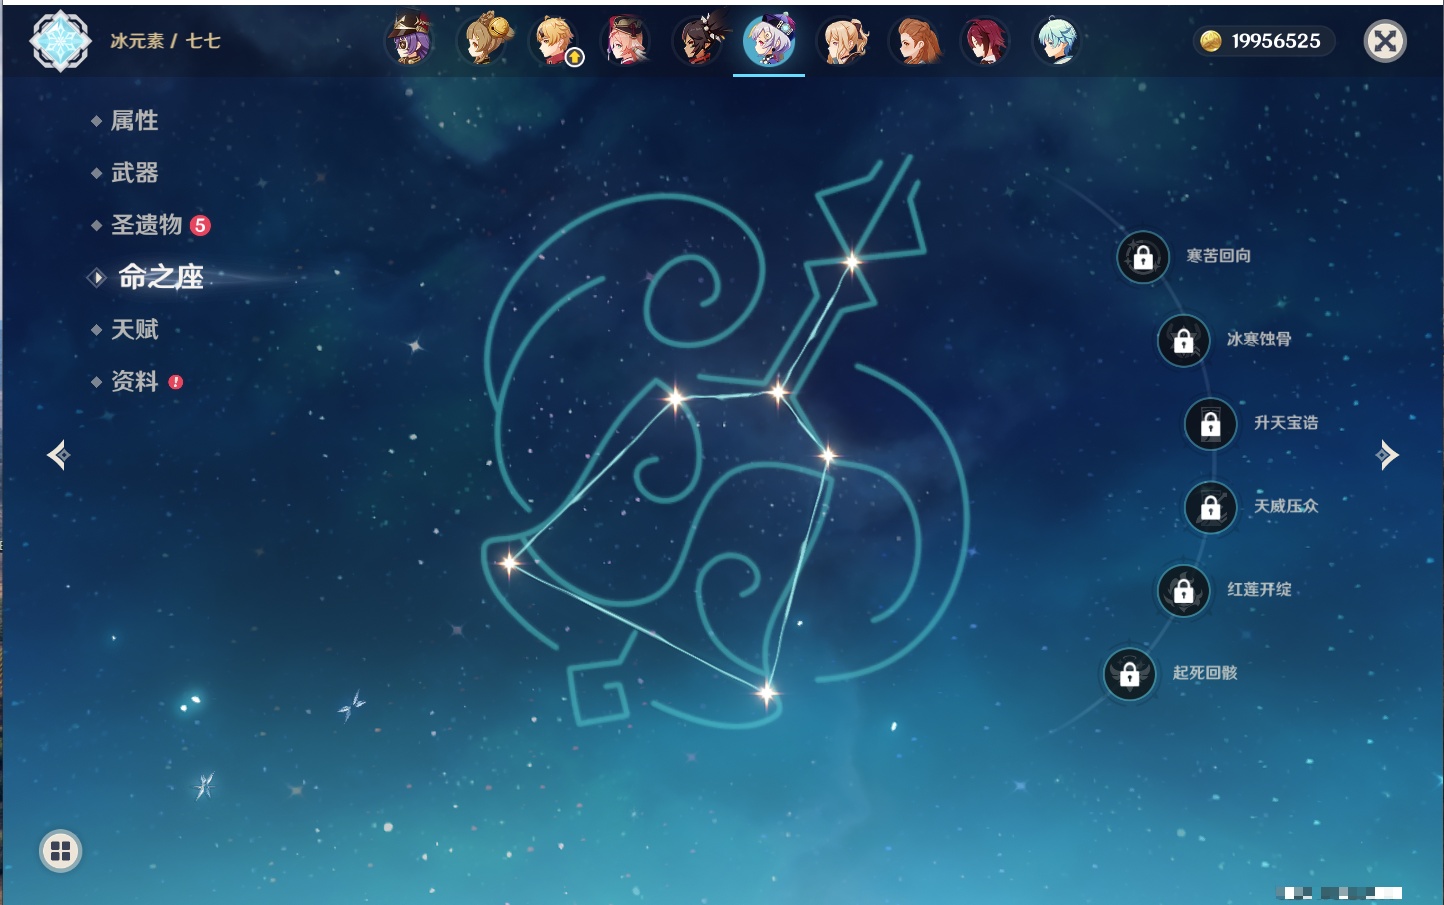
Task: Click the lock icon for 红莲开绽
Action: point(1183,590)
